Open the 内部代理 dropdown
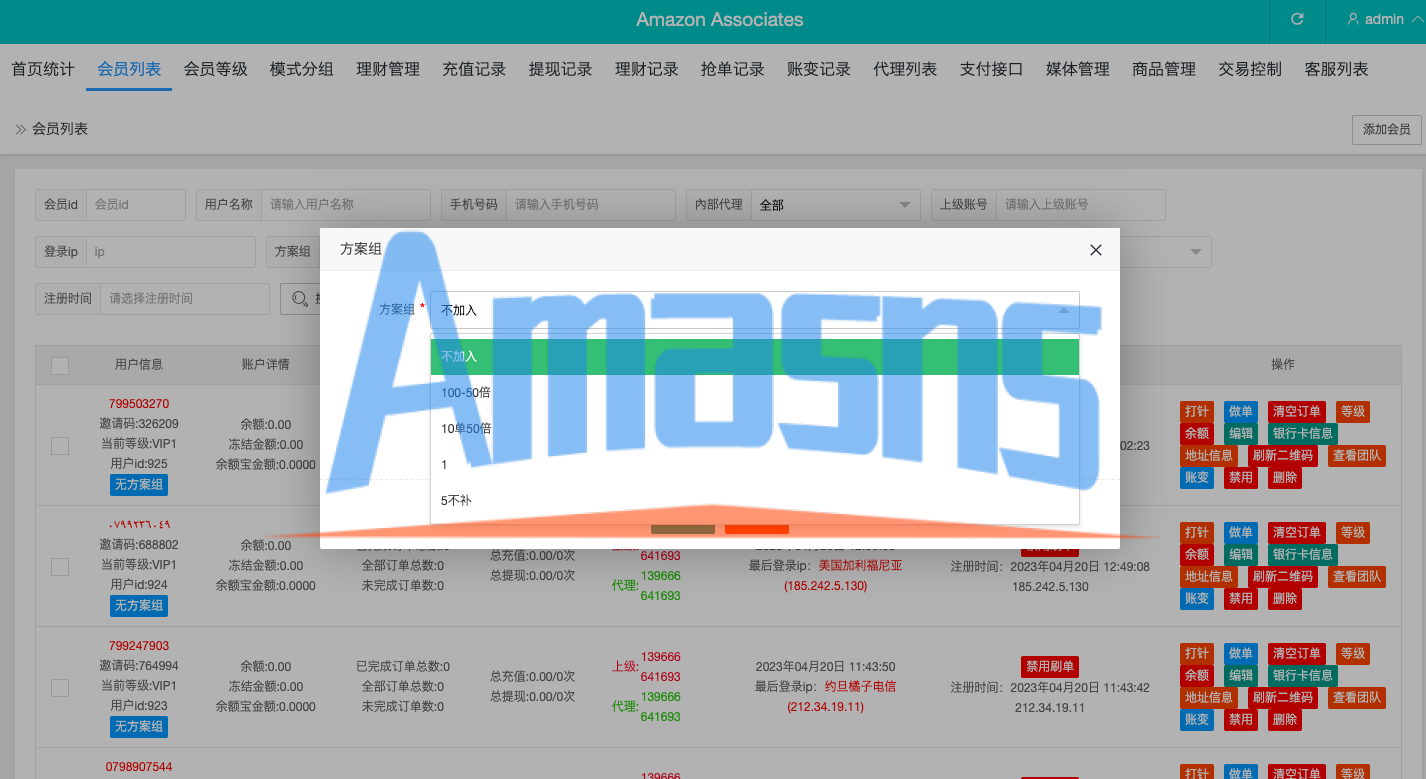This screenshot has height=779, width=1426. (836, 204)
